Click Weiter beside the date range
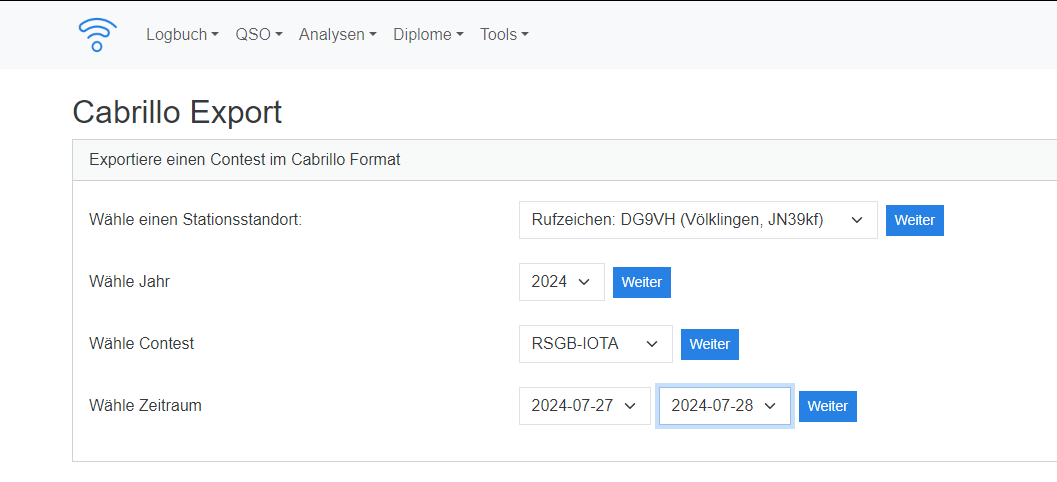The image size is (1057, 482). tap(827, 406)
